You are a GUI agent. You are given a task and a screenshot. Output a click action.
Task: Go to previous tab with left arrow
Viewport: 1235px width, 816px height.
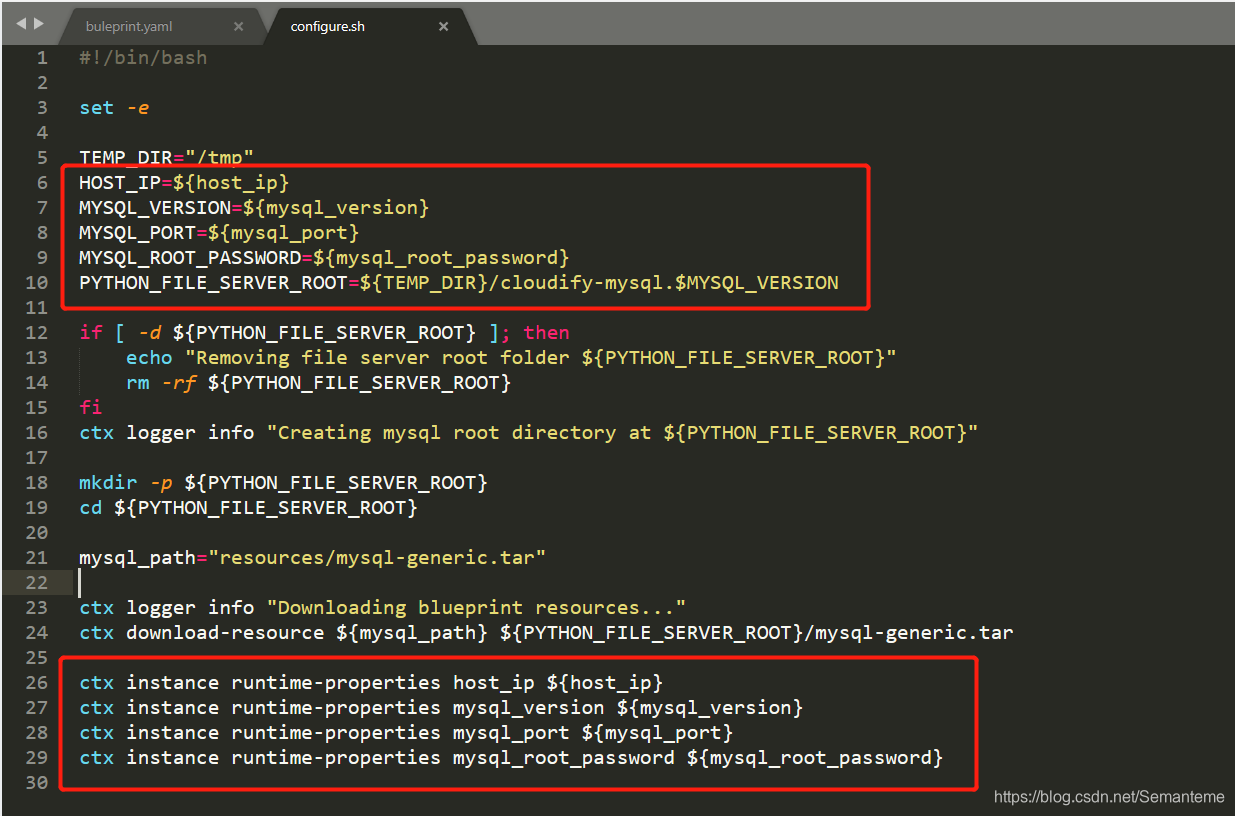click(21, 22)
